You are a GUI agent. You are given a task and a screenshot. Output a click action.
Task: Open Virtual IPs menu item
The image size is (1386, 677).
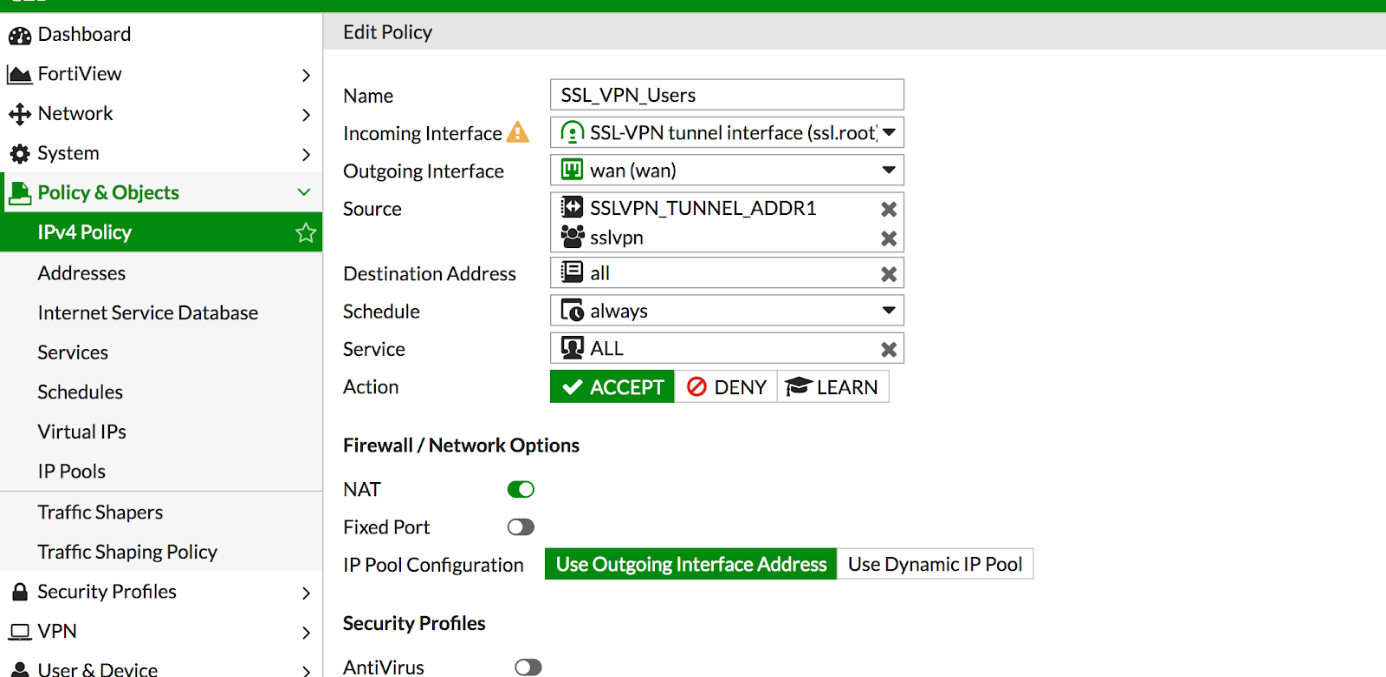coord(82,432)
